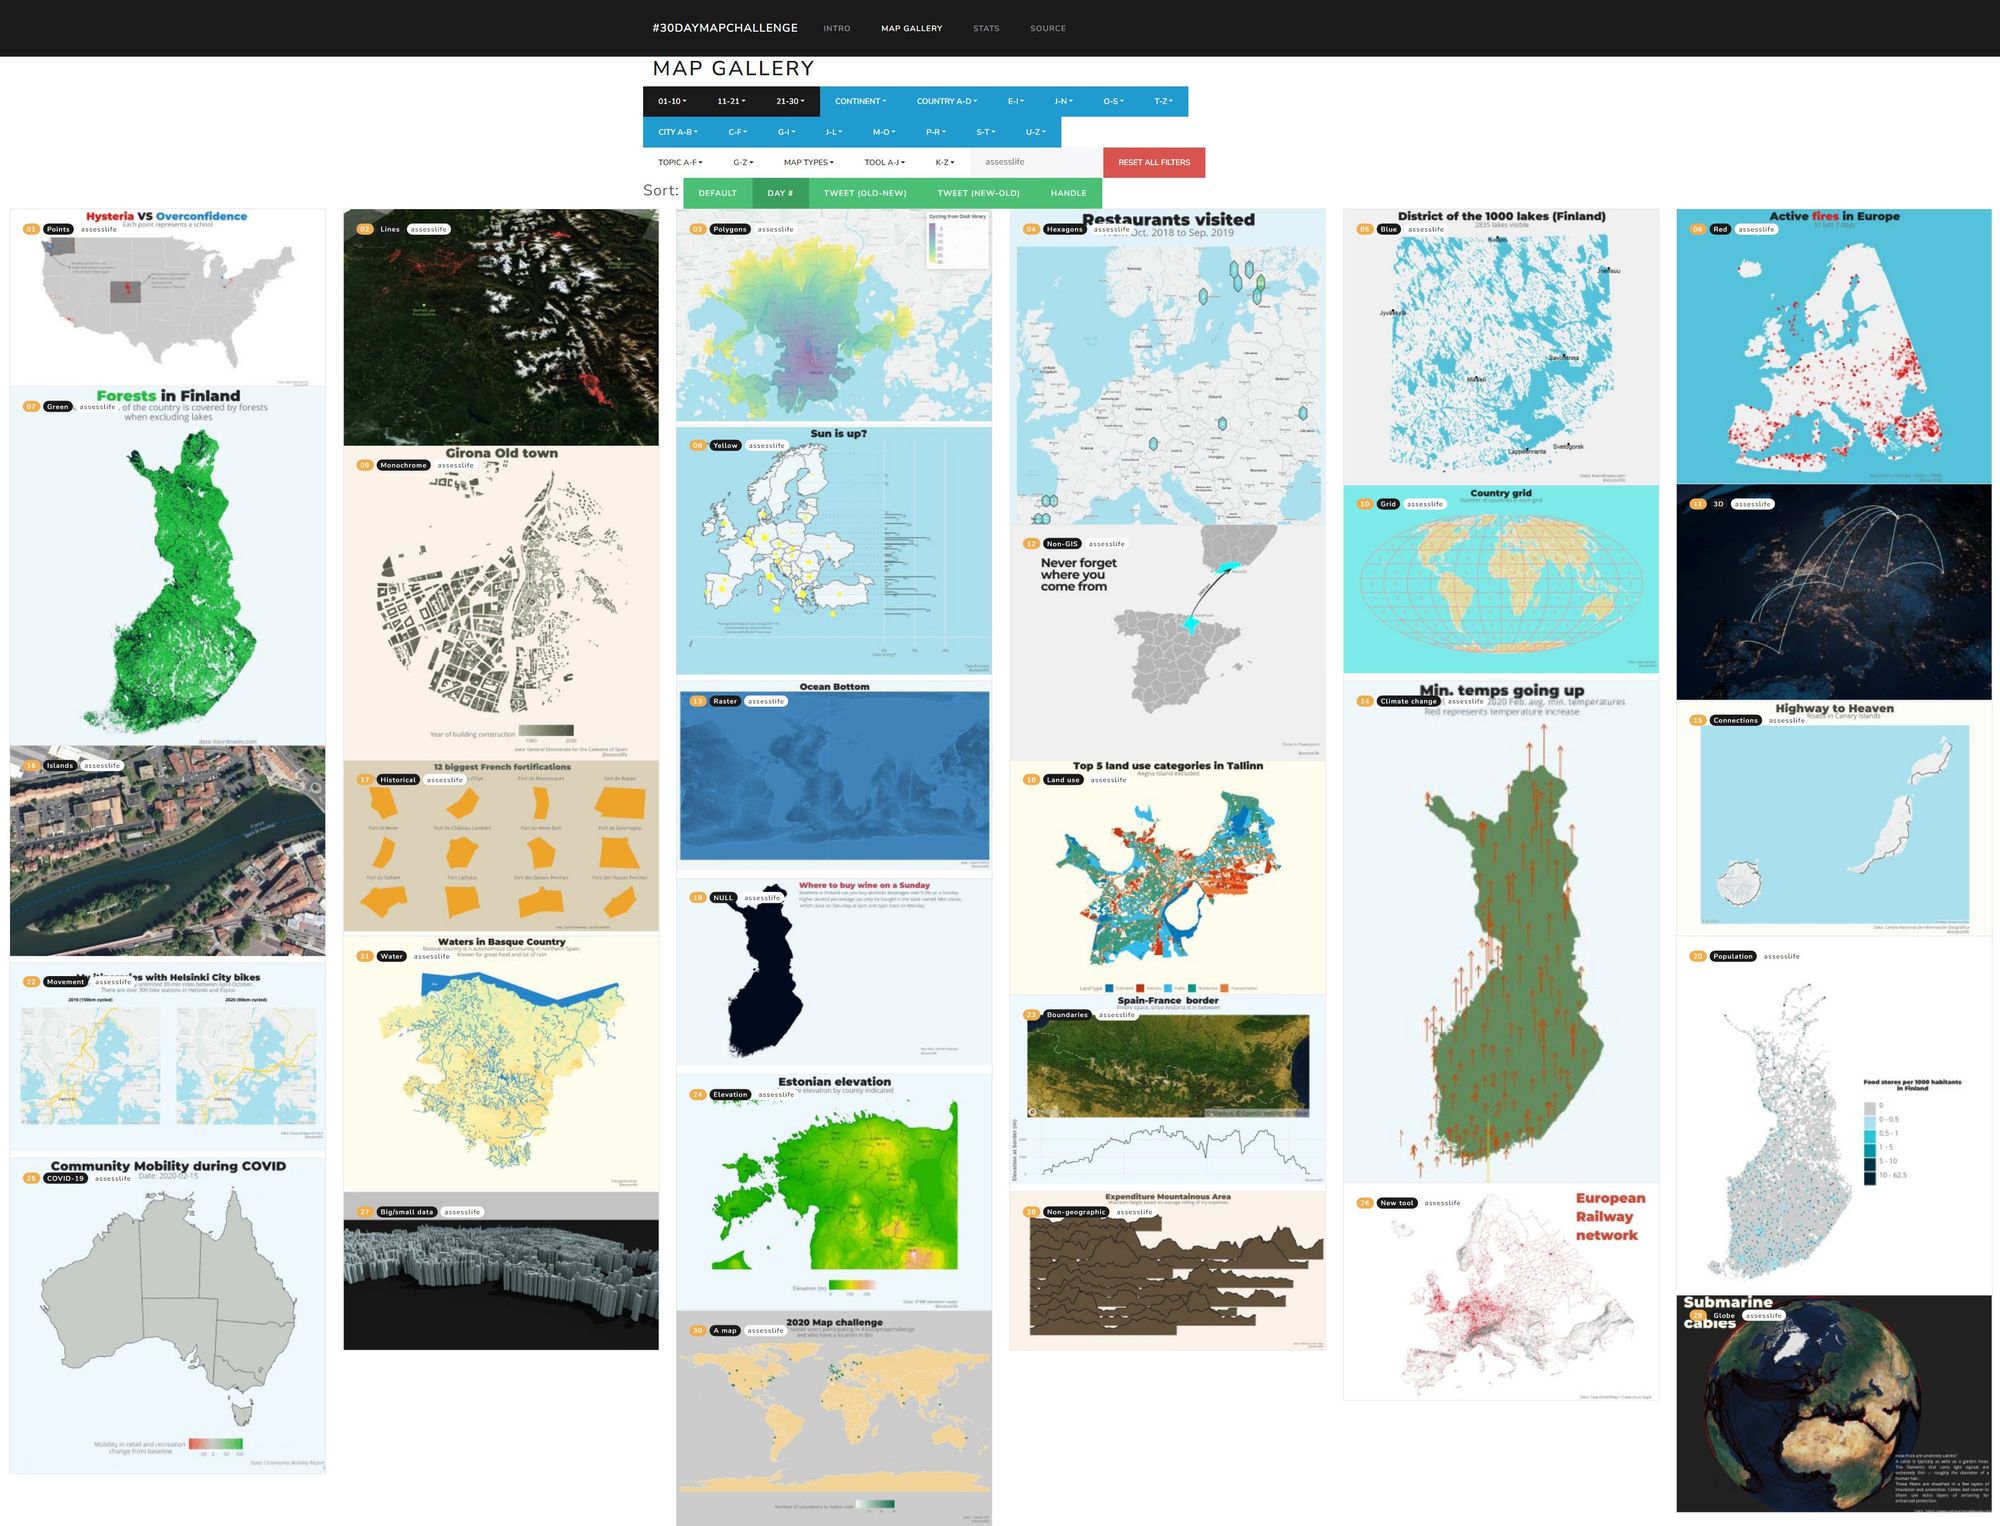The image size is (2000, 1526).
Task: Open the Source nav item
Action: 1048,28
